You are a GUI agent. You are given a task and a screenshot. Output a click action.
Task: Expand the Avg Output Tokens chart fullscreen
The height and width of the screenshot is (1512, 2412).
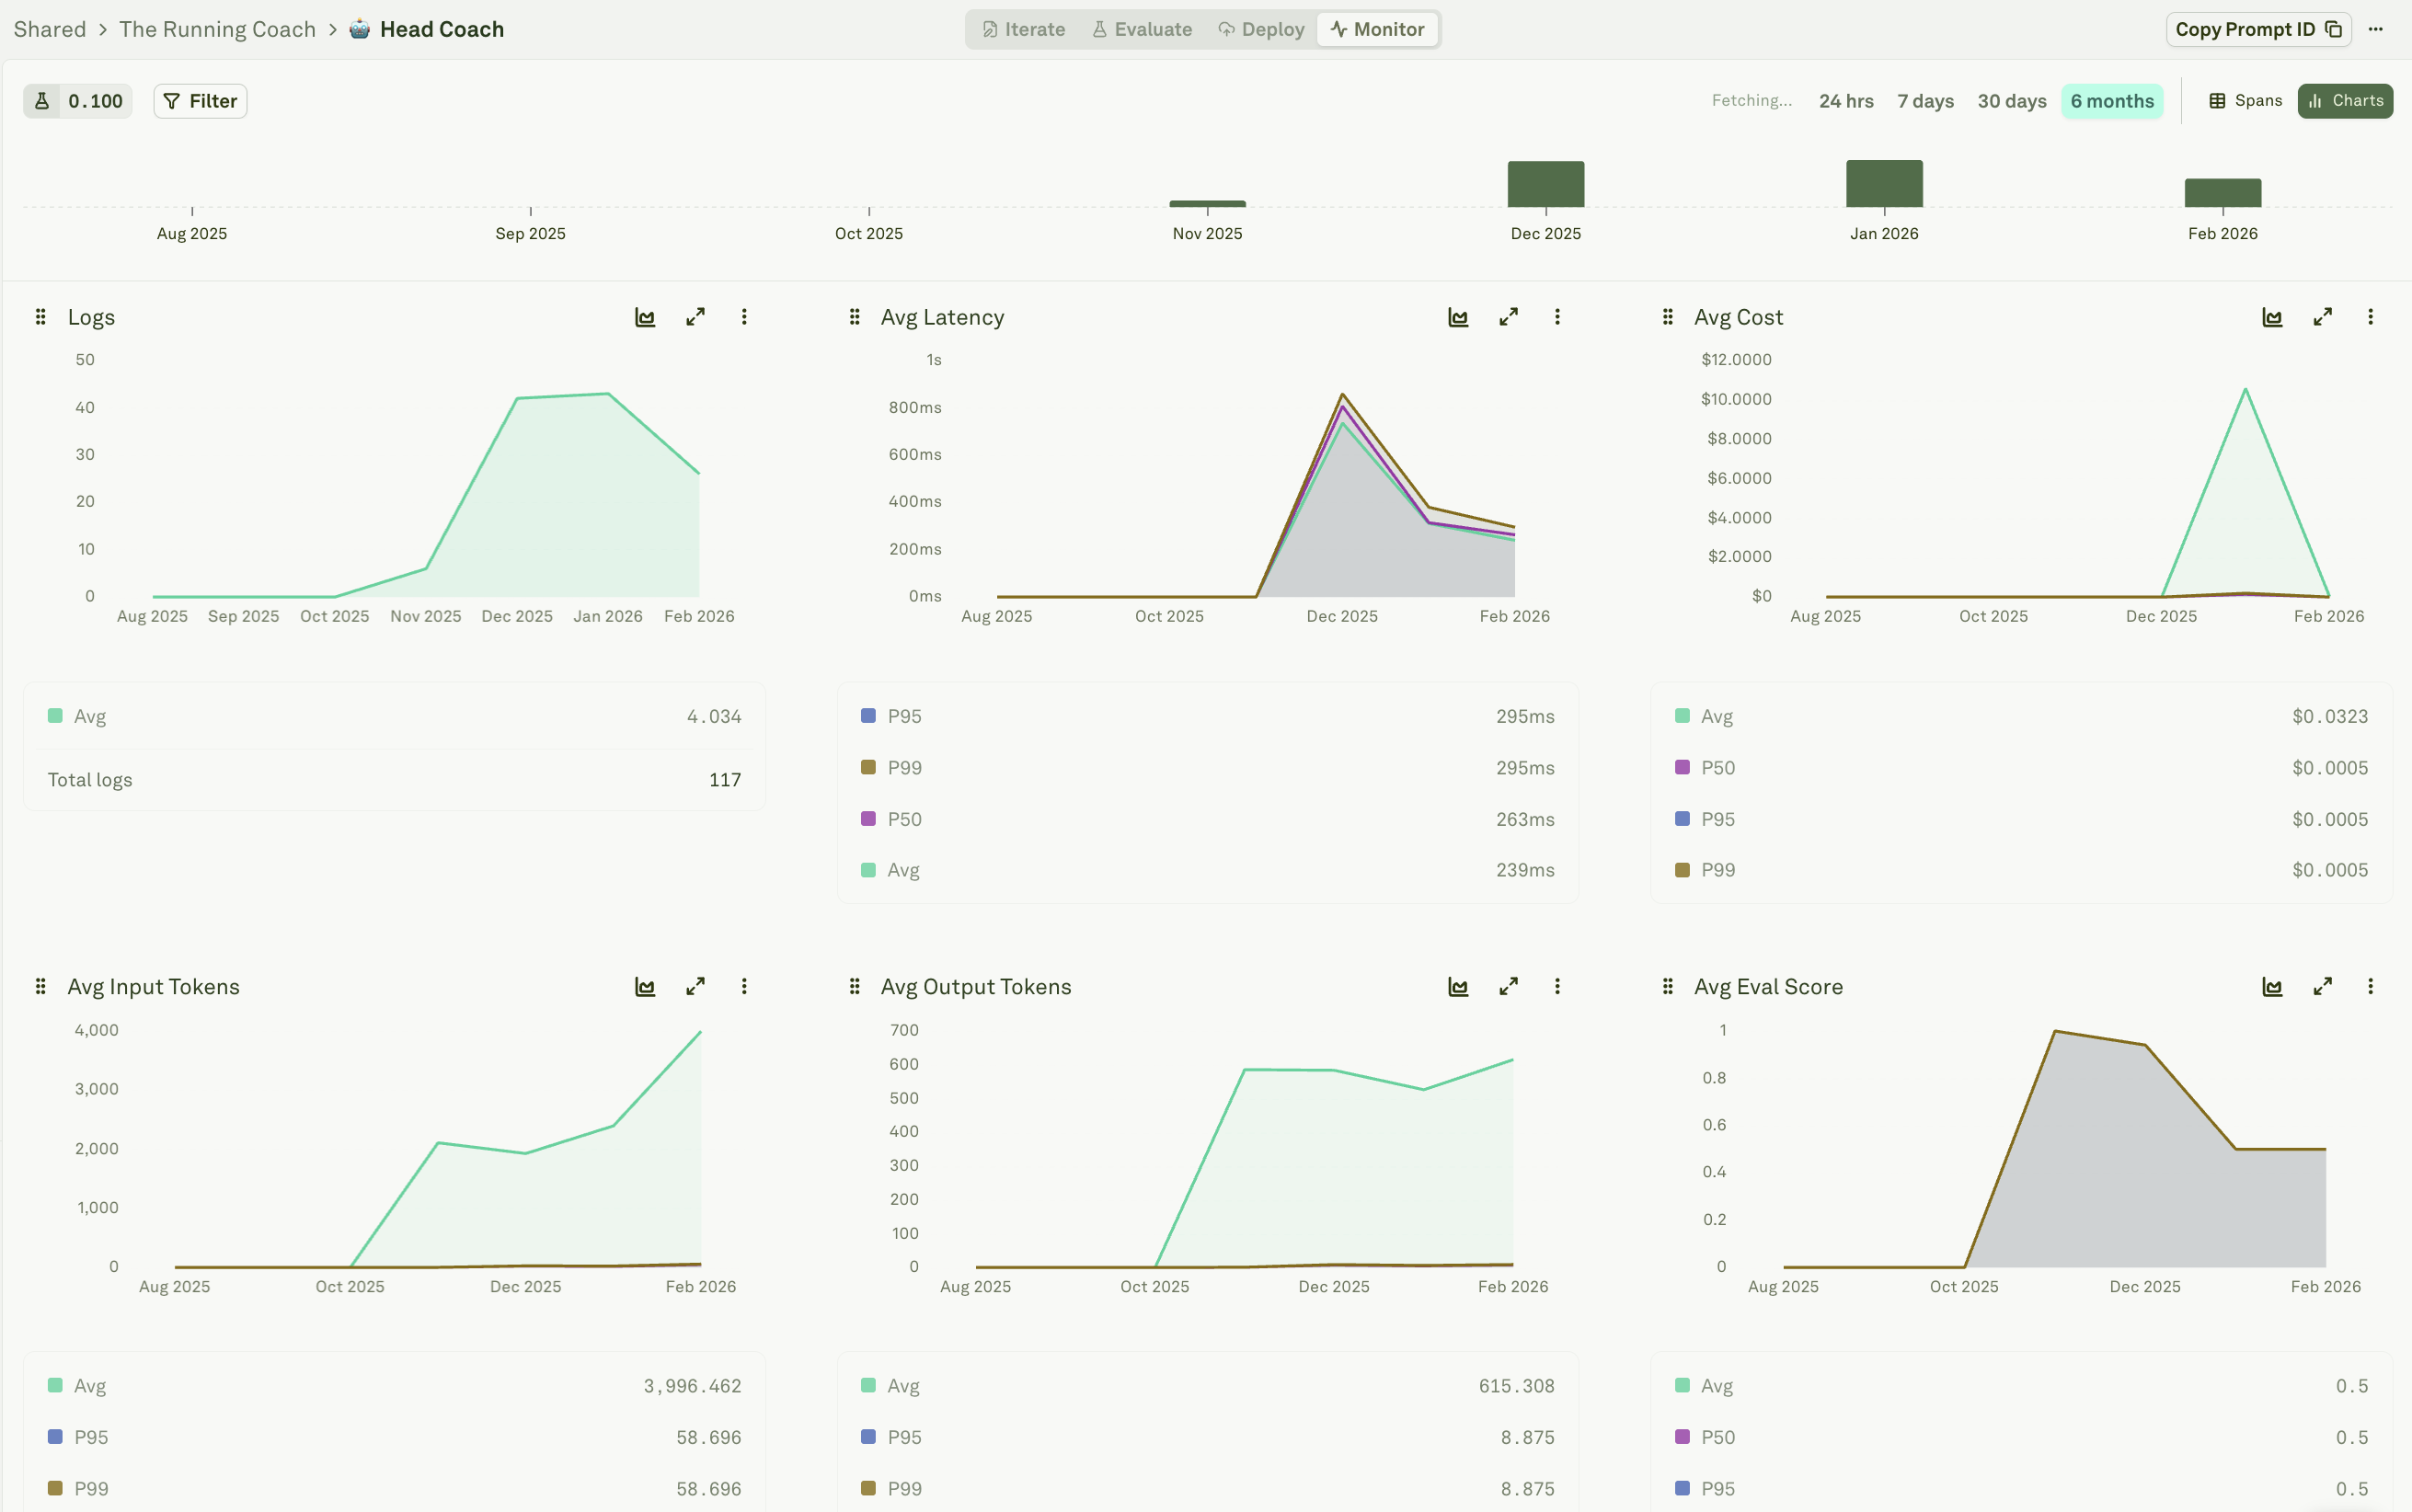pos(1508,987)
